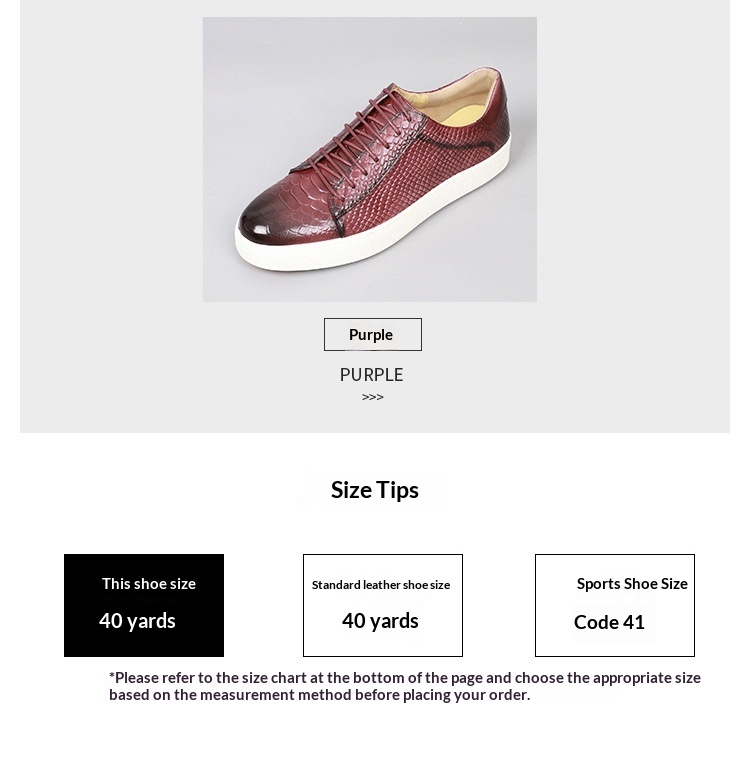750x768 pixels.
Task: Expand the triple arrow chevrons below PURPLE
Action: pyautogui.click(x=372, y=397)
